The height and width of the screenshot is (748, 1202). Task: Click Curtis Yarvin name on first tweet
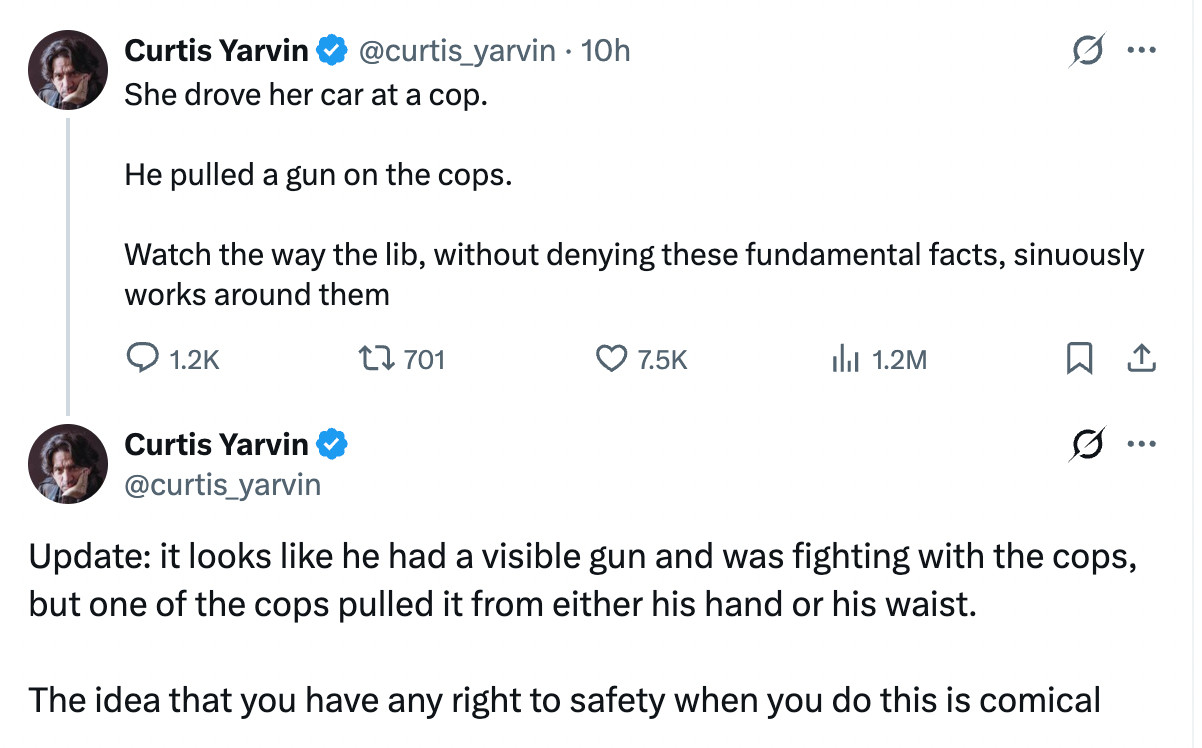tap(216, 50)
